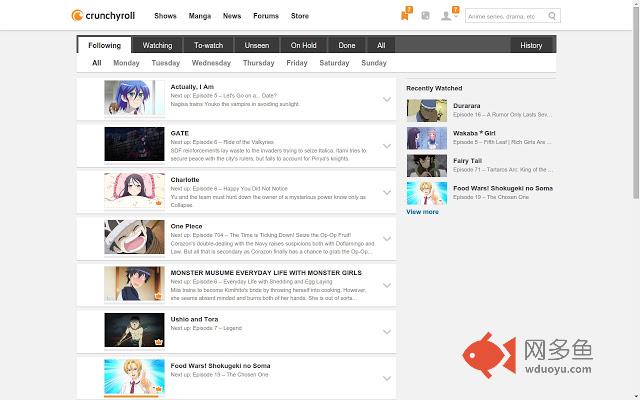Expand the Actually, I Am row chevron
The image size is (640, 400).
point(387,99)
